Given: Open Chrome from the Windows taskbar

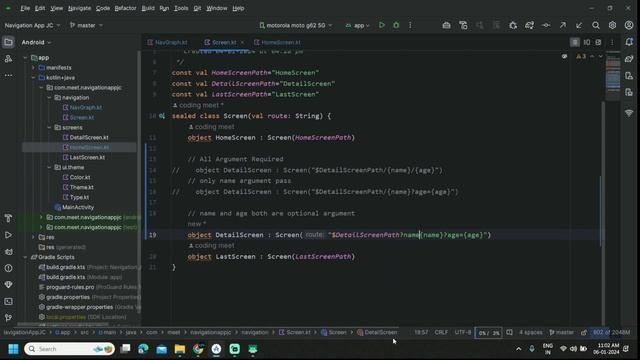Looking at the screenshot, I should coord(198,349).
